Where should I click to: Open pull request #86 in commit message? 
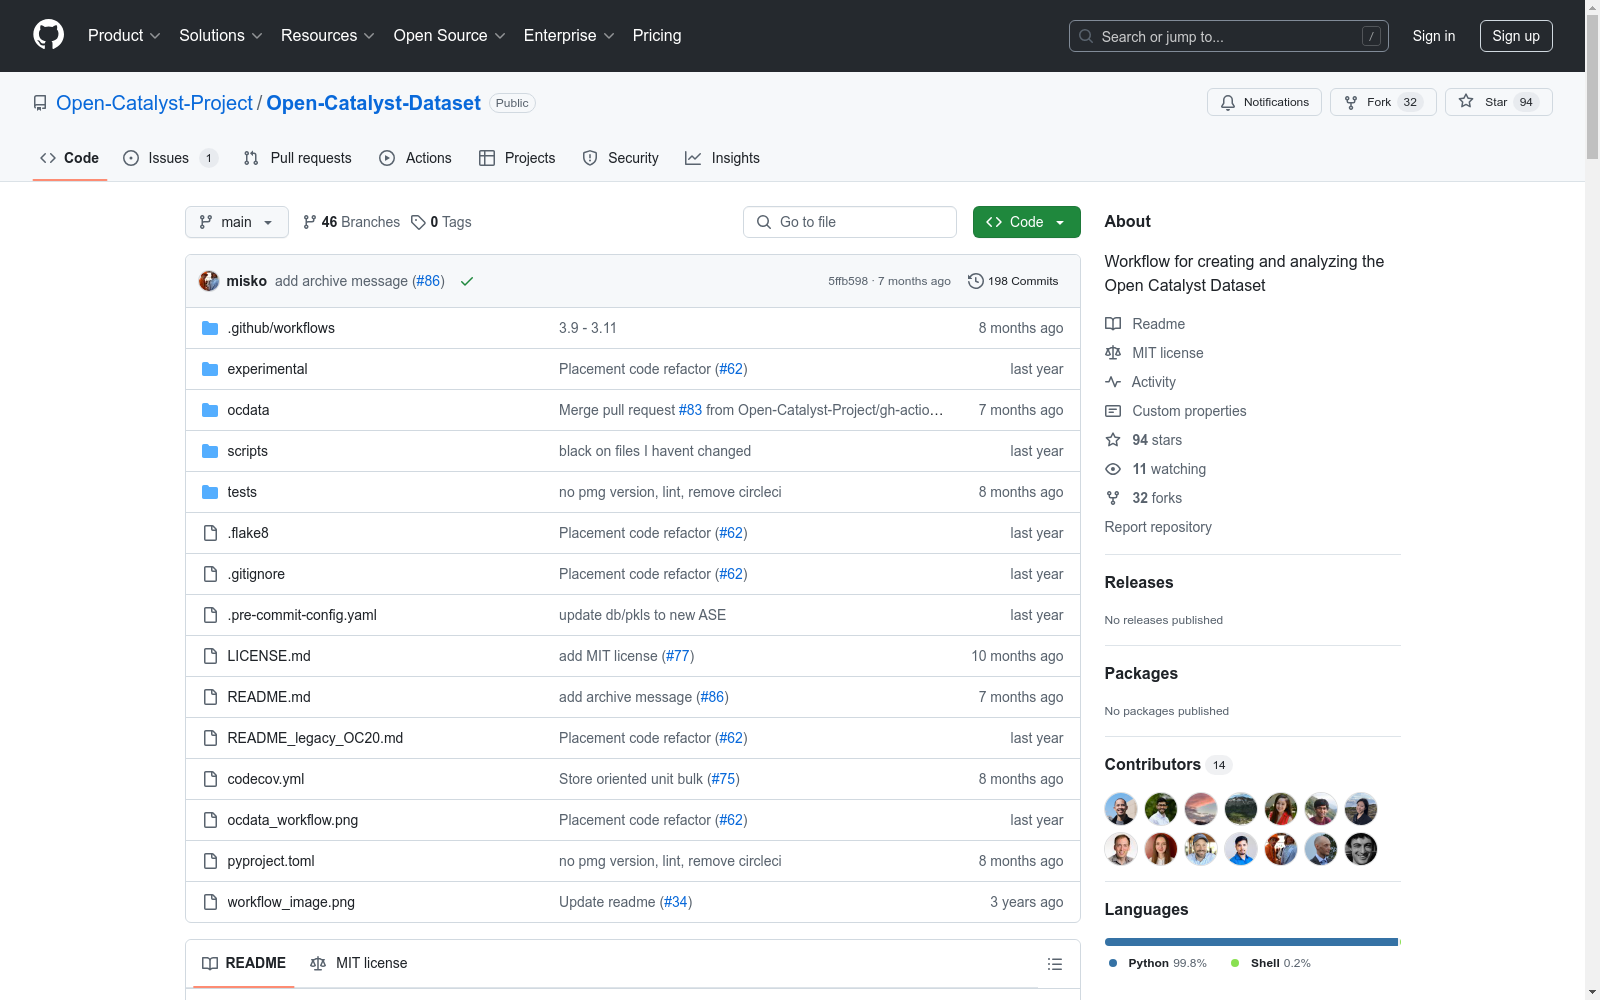pos(429,281)
